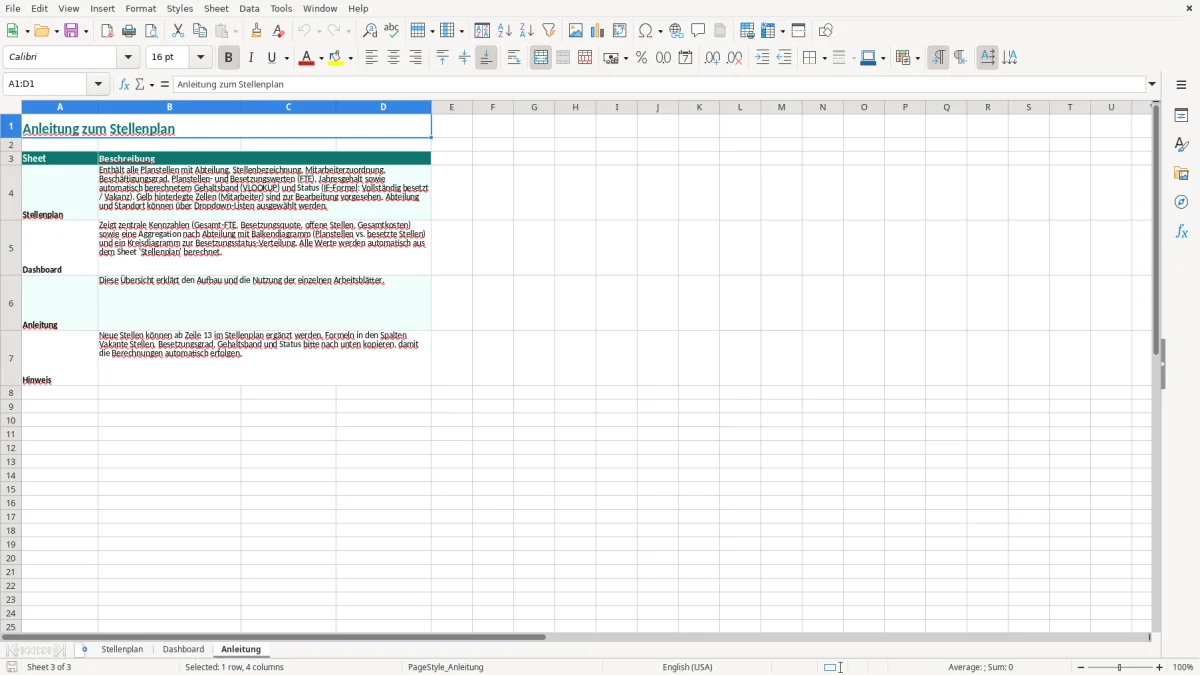Open the Data menu

tap(249, 8)
